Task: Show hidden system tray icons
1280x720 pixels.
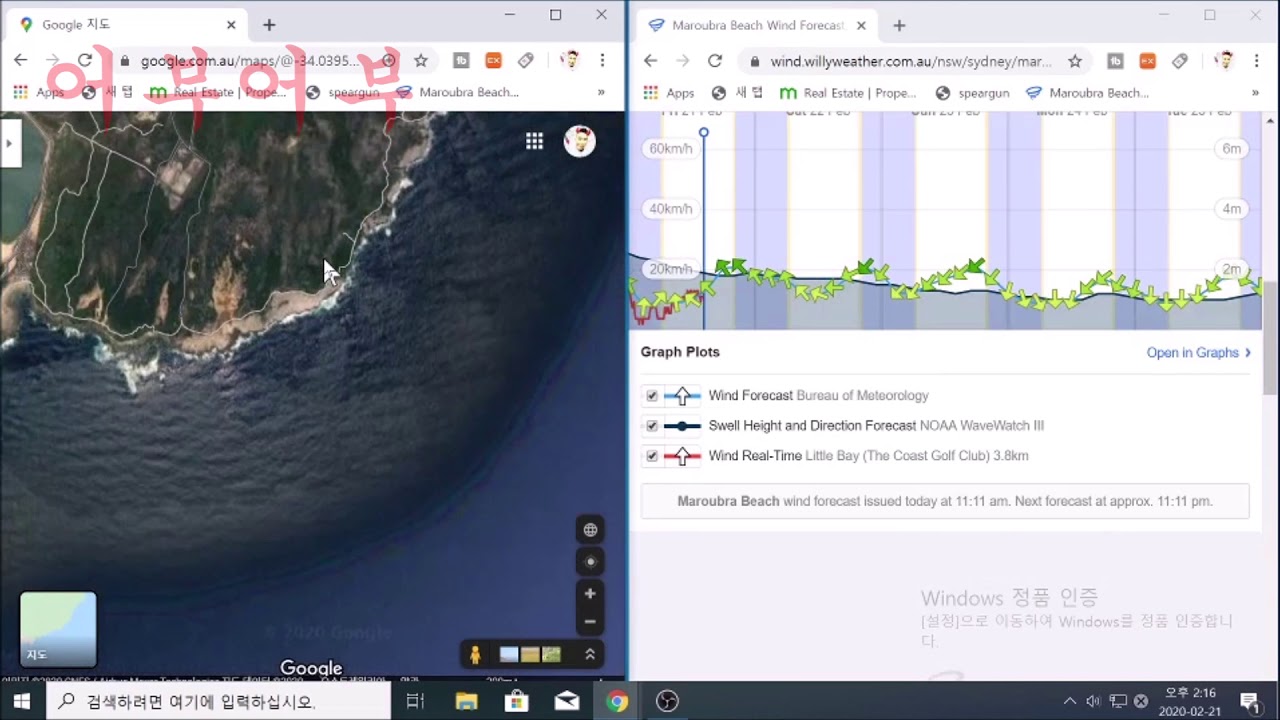Action: [1069, 701]
